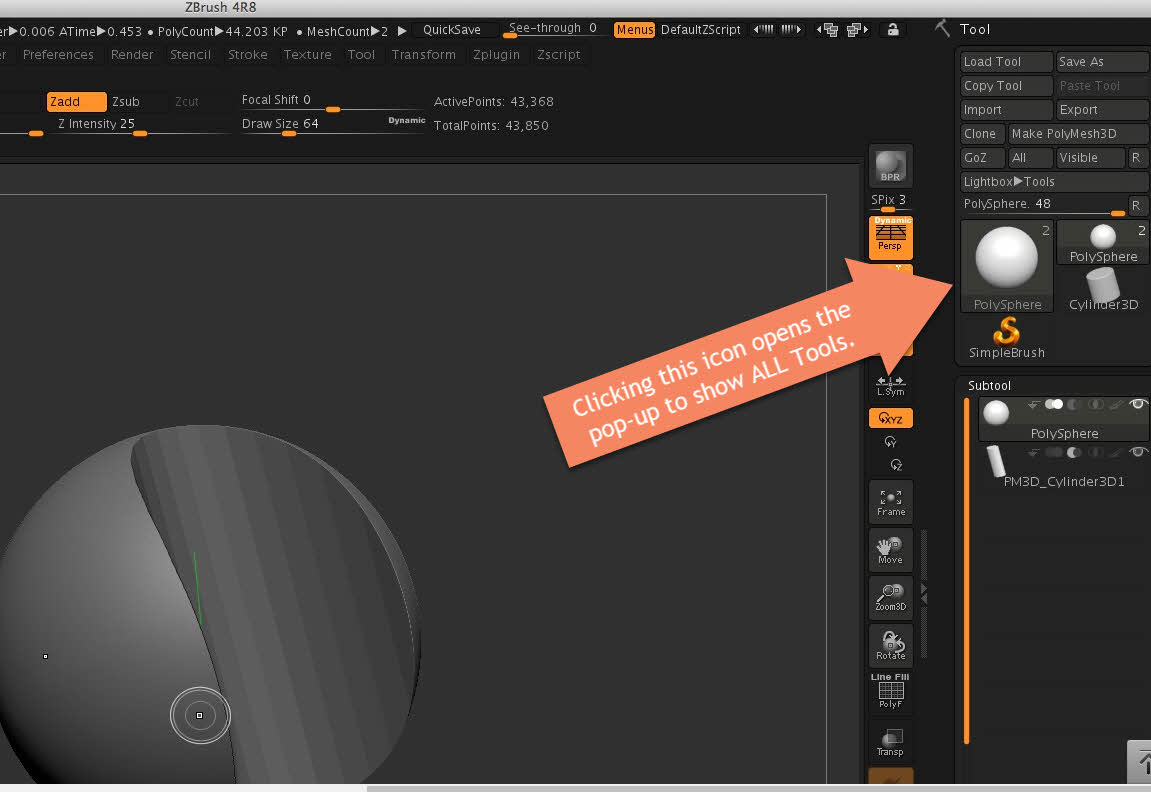This screenshot has width=1151, height=792.
Task: Click the Rotate view icon
Action: (890, 646)
